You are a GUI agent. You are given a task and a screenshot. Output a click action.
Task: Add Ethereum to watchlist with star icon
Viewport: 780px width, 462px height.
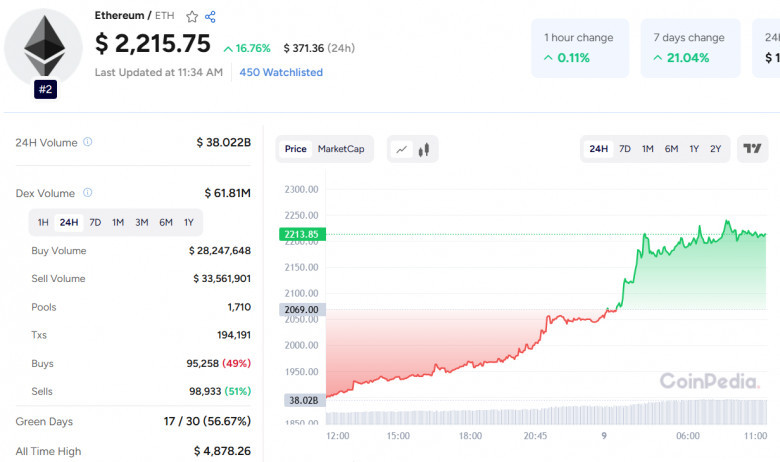[x=192, y=17]
